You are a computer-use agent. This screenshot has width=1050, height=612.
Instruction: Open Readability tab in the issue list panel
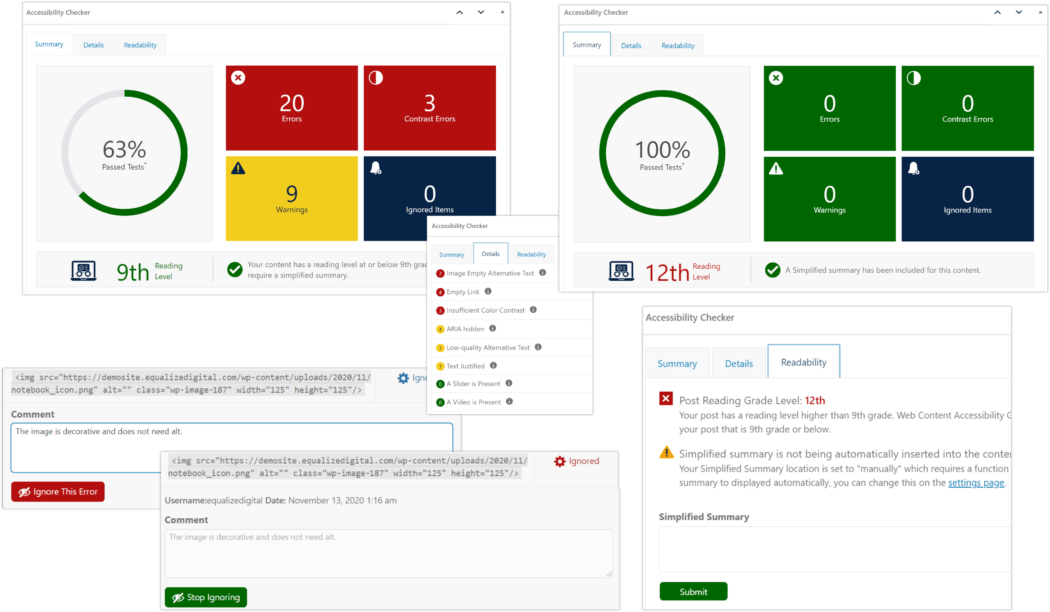[531, 254]
